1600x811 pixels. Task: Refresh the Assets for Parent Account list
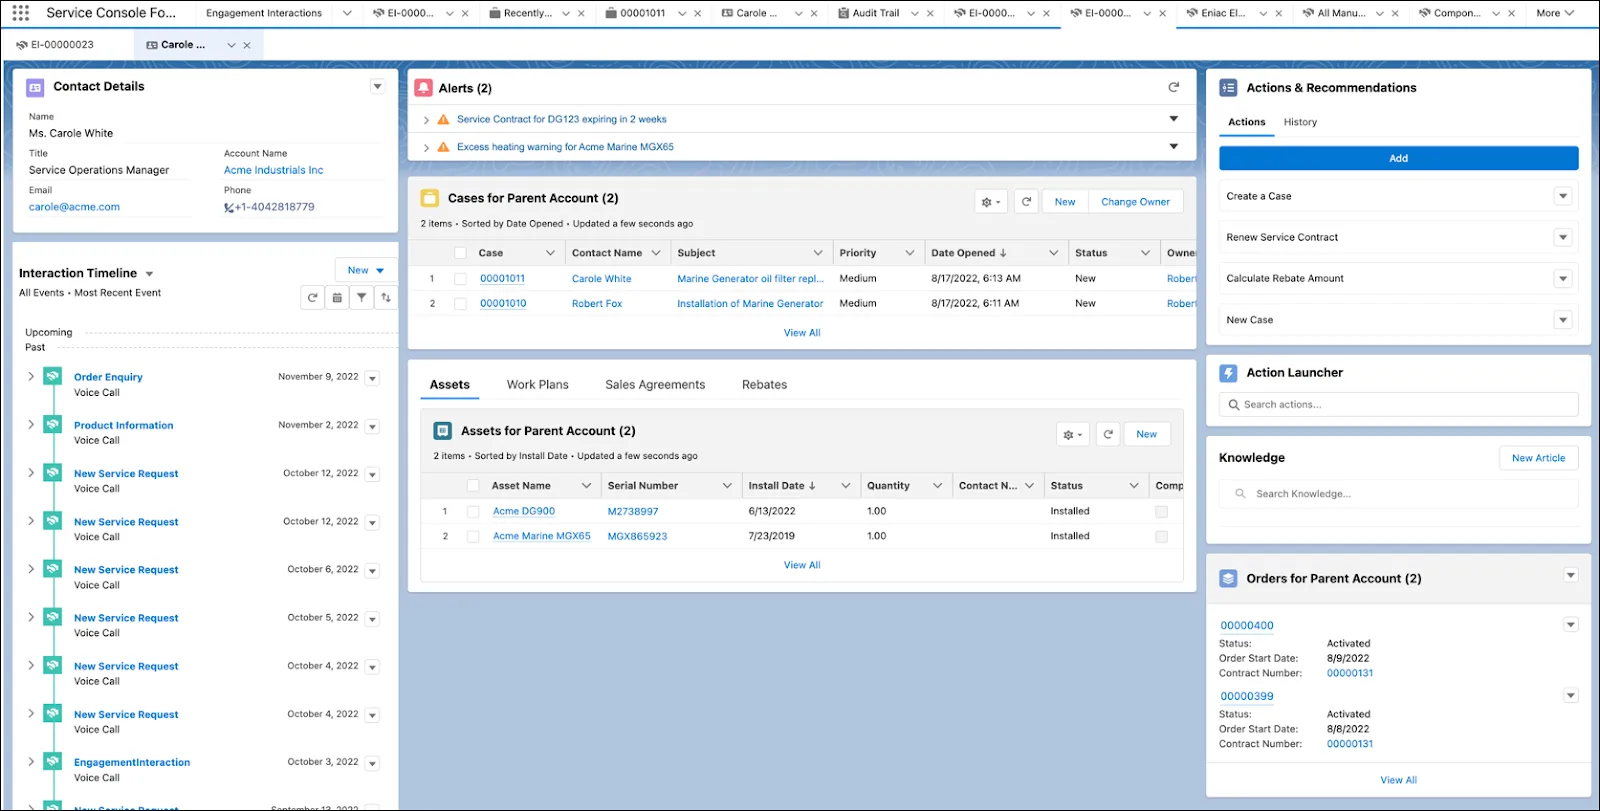click(x=1108, y=435)
